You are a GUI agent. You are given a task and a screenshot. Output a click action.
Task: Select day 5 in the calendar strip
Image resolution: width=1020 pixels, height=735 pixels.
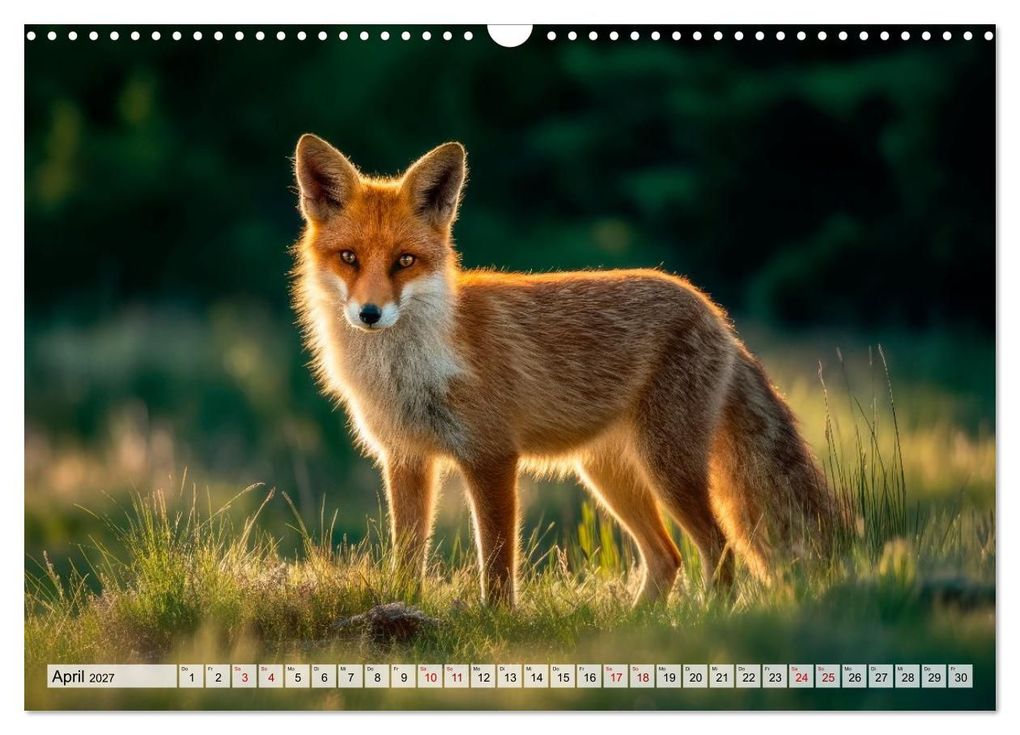pyautogui.click(x=297, y=676)
